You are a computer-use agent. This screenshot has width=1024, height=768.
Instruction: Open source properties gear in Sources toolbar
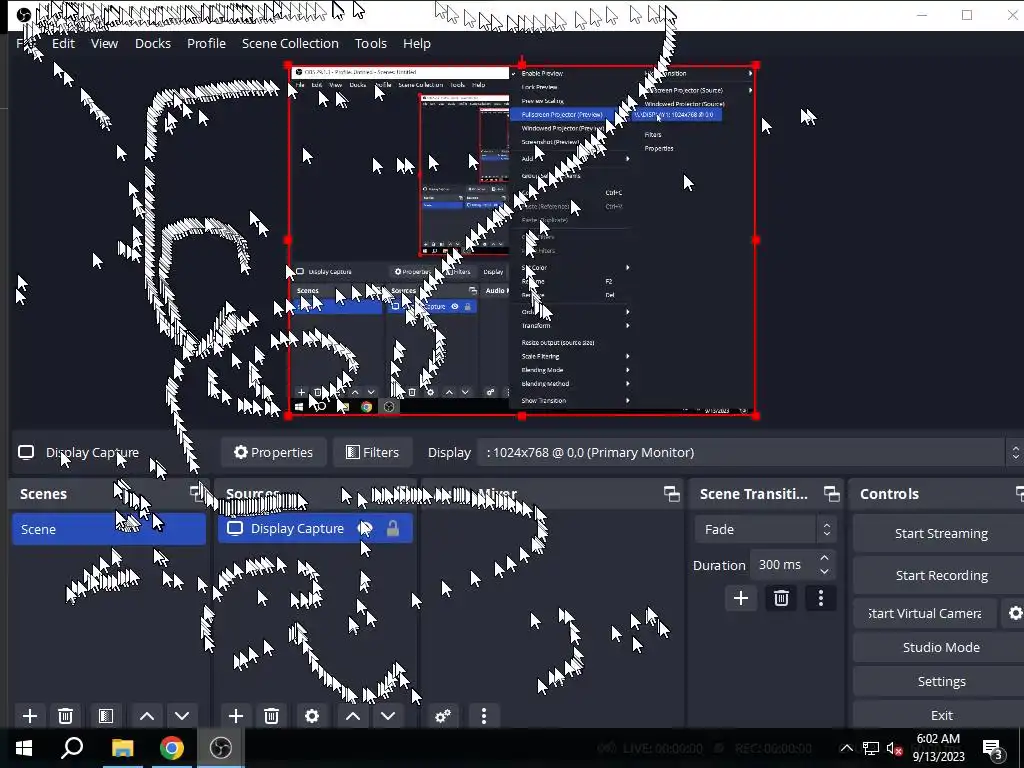click(x=312, y=716)
